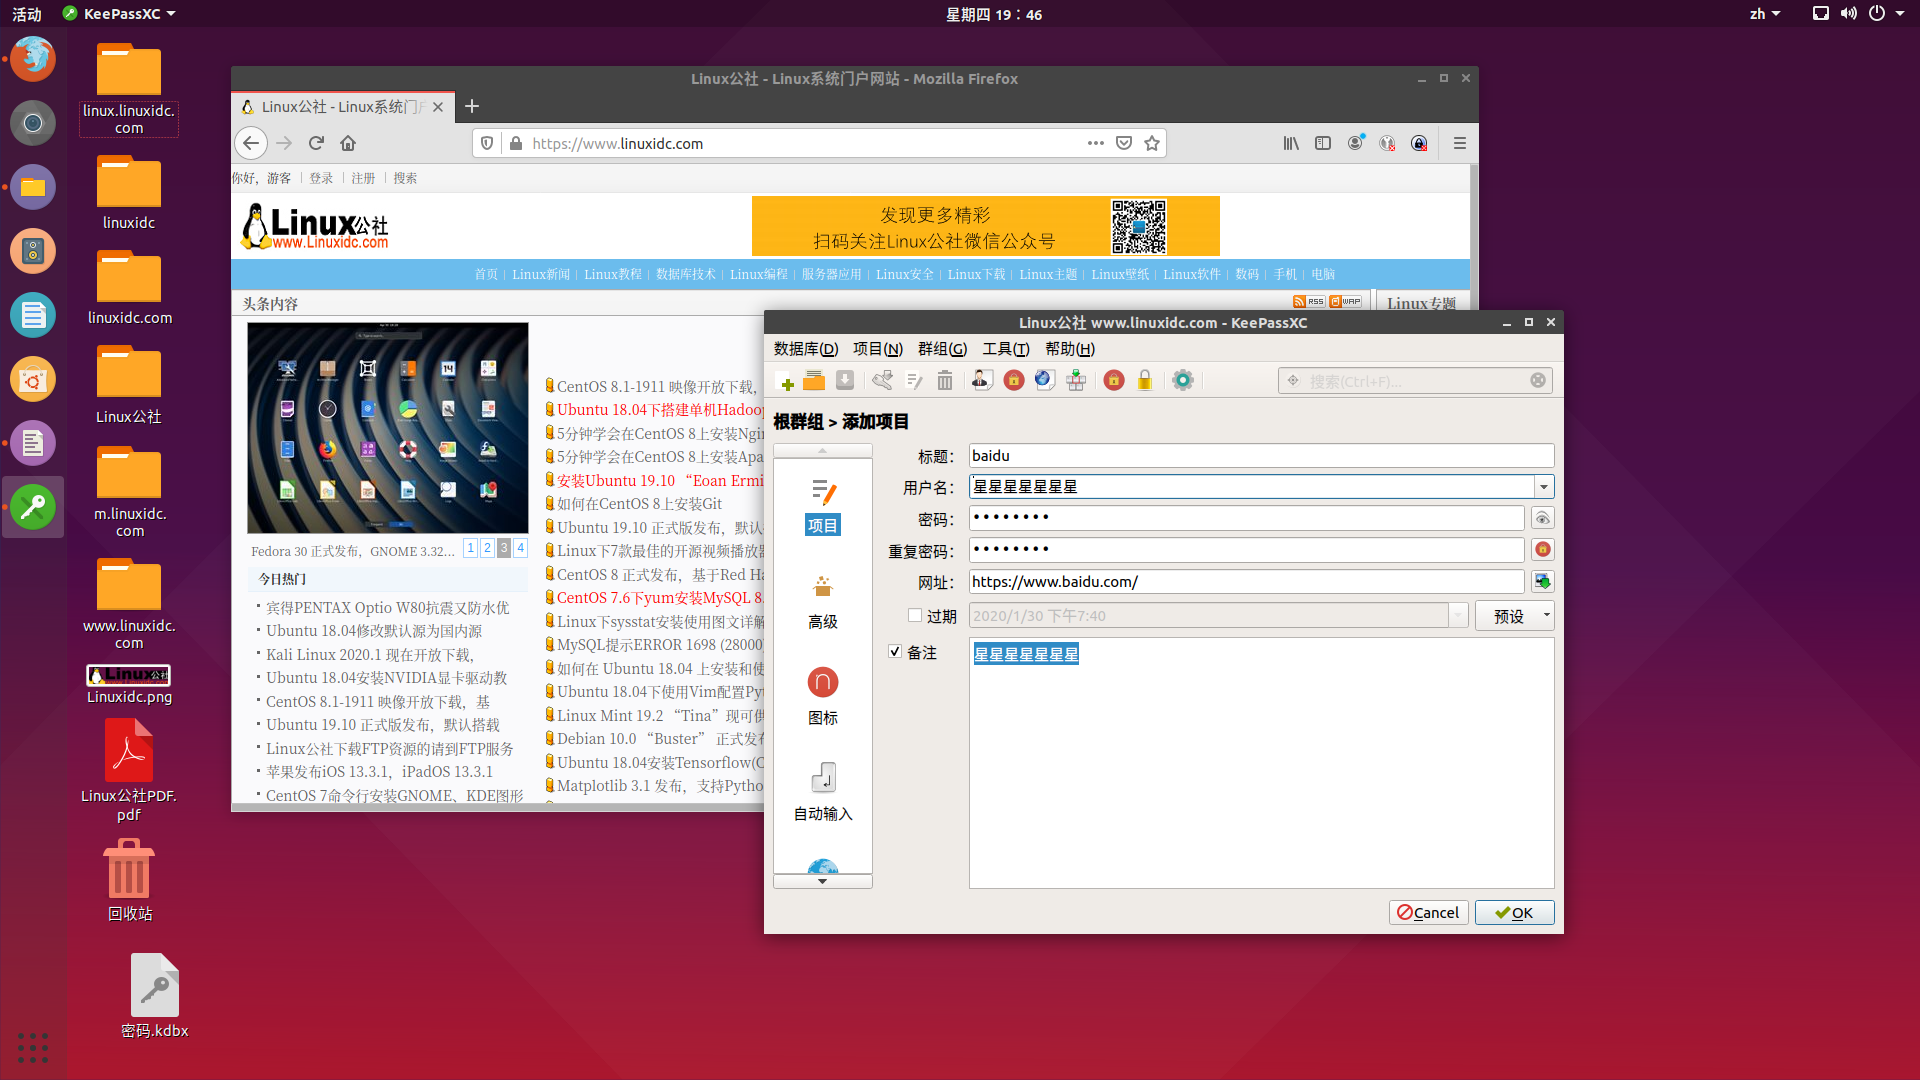Viewport: 1920px width, 1080px height.
Task: Open search options in KeePassXC search field
Action: (1293, 380)
